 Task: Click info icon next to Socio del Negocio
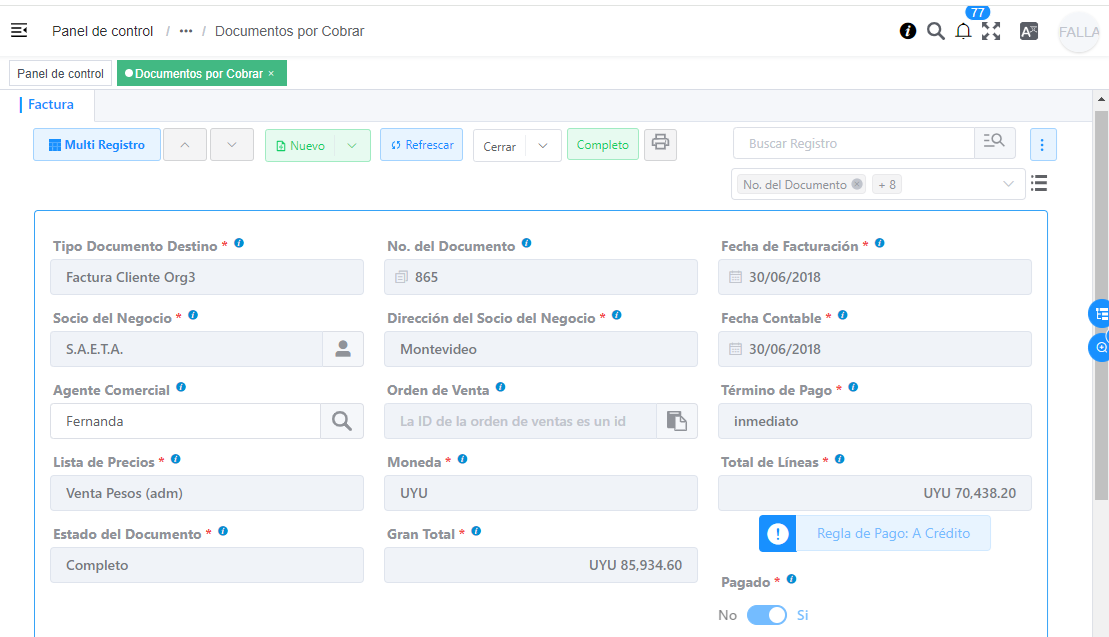pos(193,315)
